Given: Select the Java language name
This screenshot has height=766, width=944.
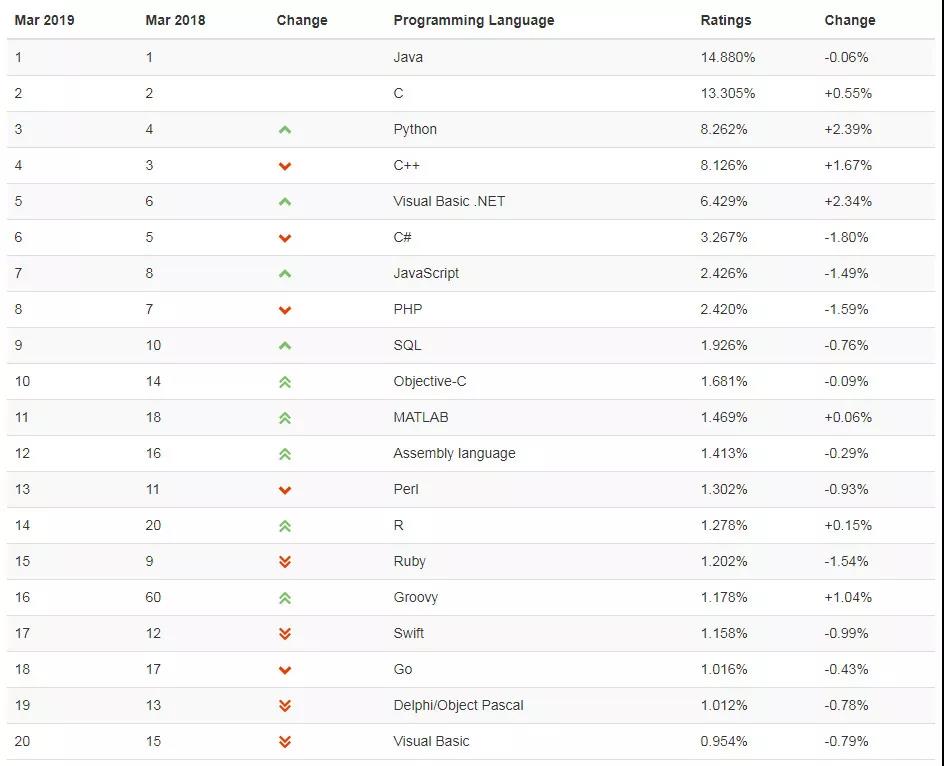Looking at the screenshot, I should coord(408,57).
